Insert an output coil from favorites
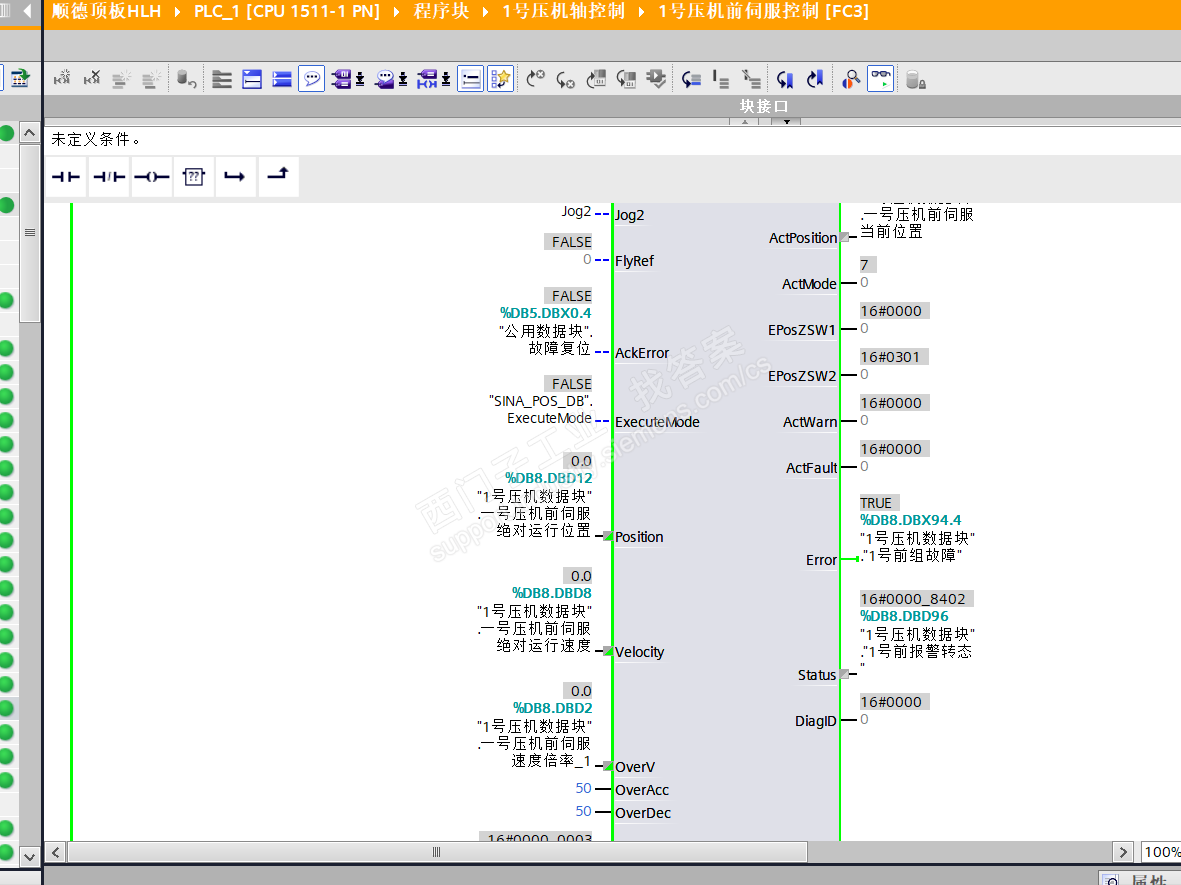The image size is (1181, 885). (x=151, y=177)
